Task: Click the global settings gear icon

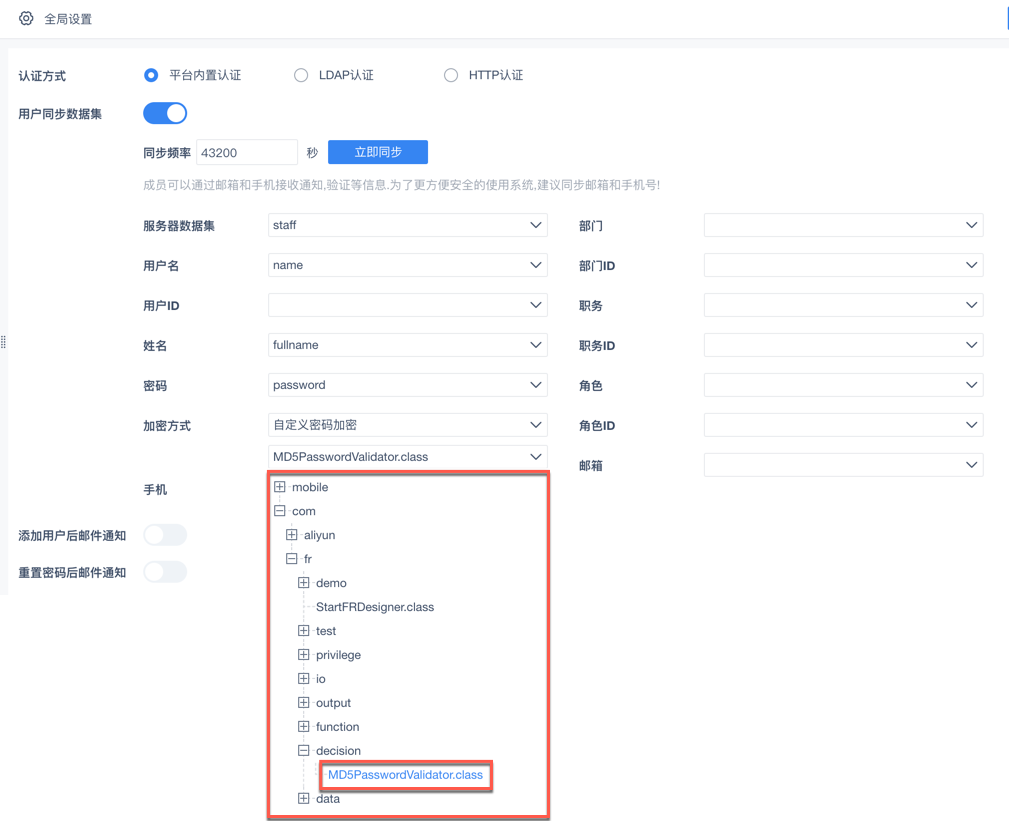Action: tap(26, 18)
